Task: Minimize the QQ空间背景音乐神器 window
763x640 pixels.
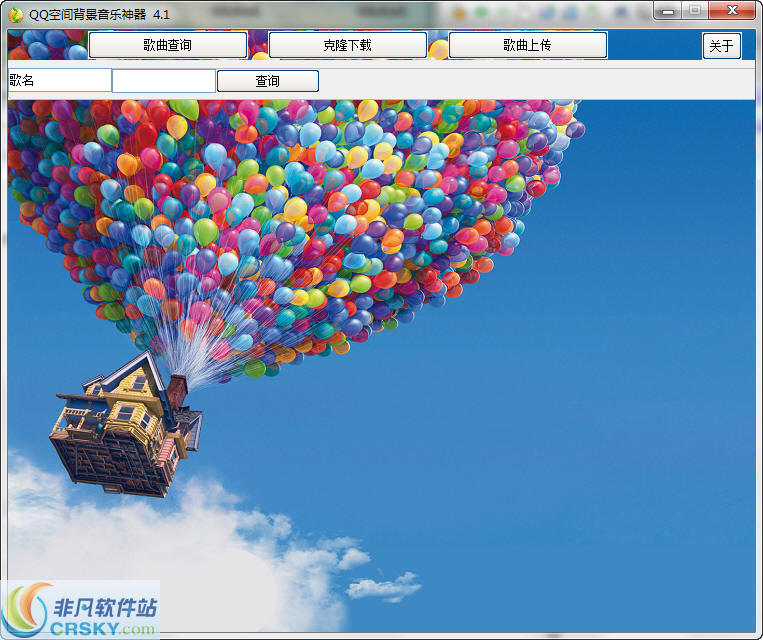Action: pos(668,11)
